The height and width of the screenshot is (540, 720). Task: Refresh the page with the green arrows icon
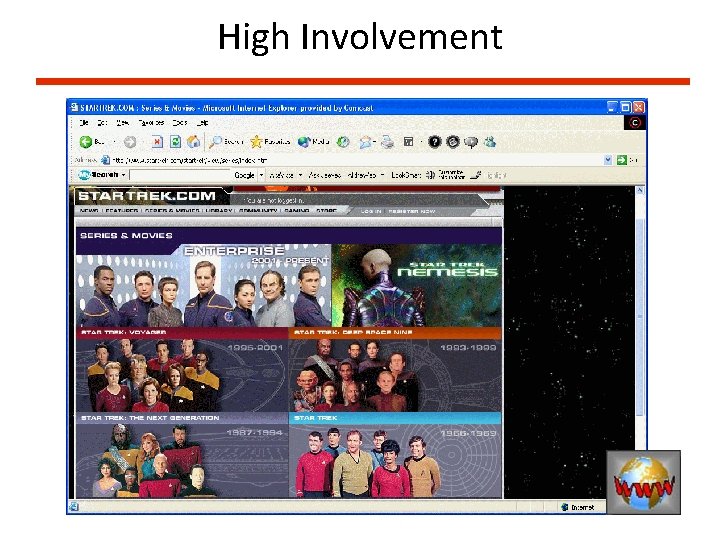pos(175,142)
